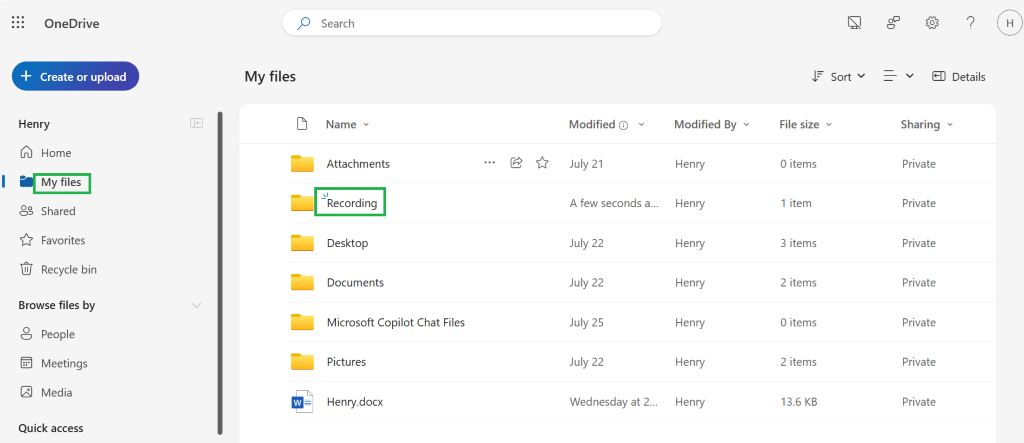Browse files by People
The width and height of the screenshot is (1024, 443).
point(47,335)
